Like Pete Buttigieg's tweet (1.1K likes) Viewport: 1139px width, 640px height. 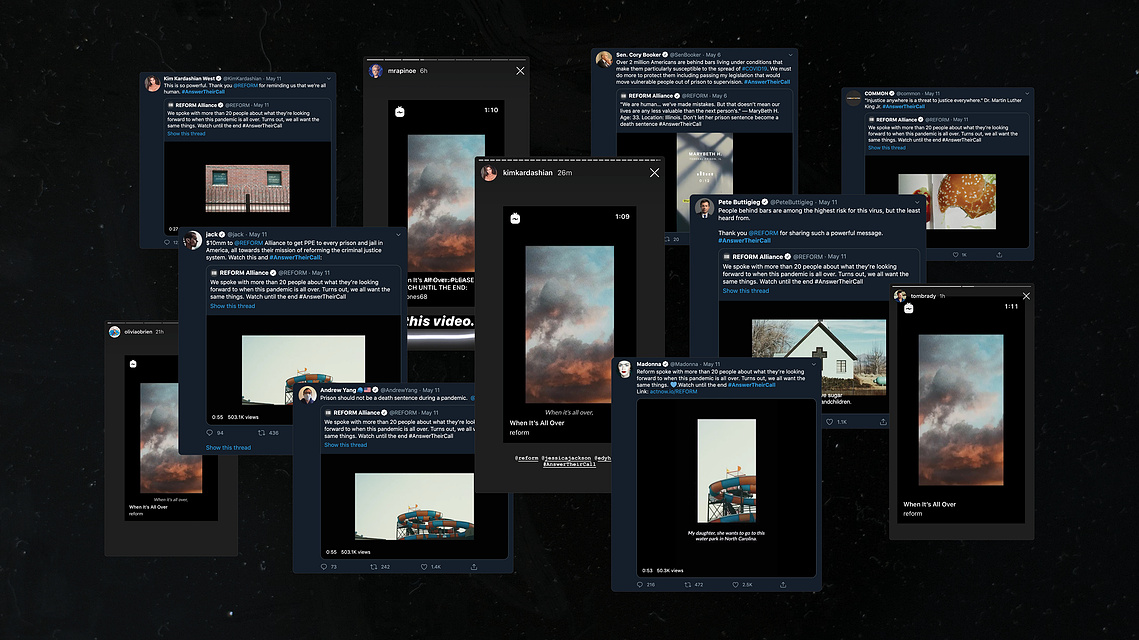coord(830,421)
